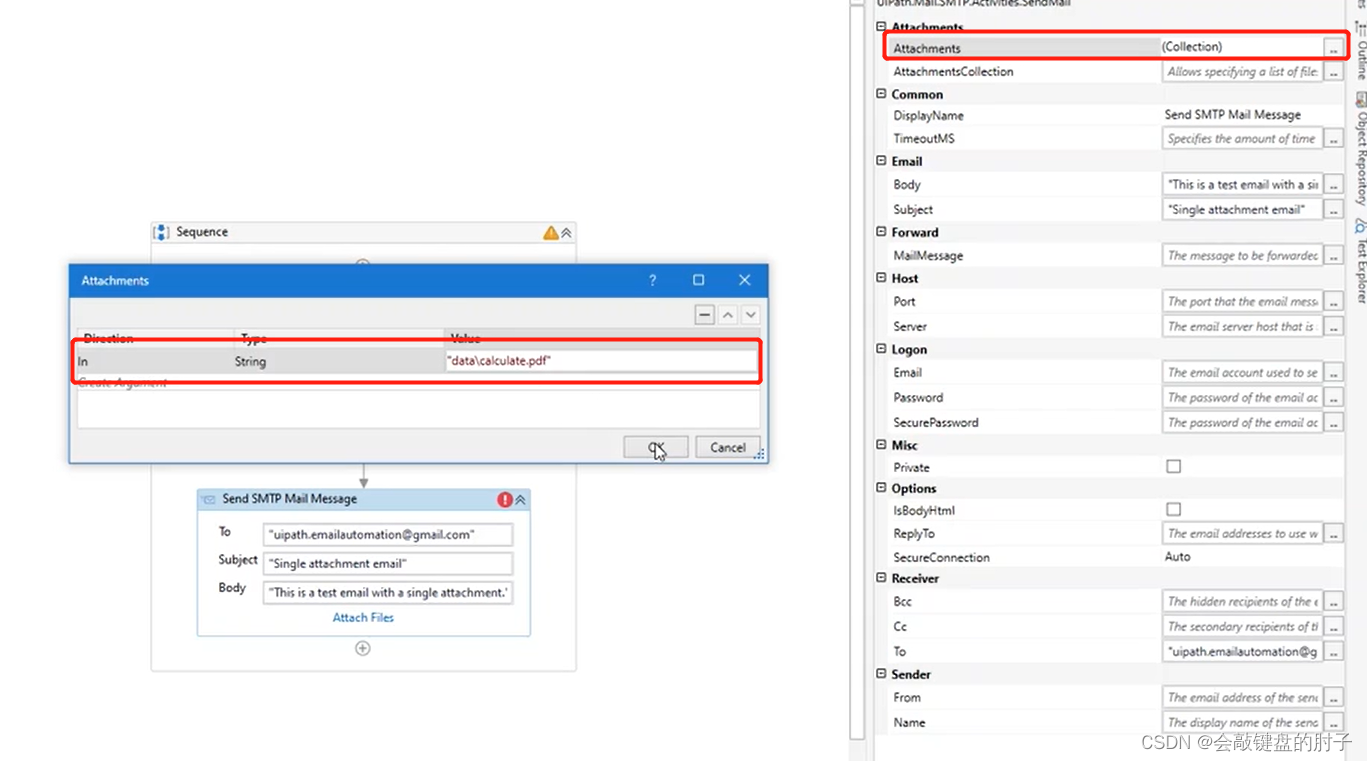1367x761 pixels.
Task: Select the "data\calculate.pdf" value cell
Action: coord(600,361)
